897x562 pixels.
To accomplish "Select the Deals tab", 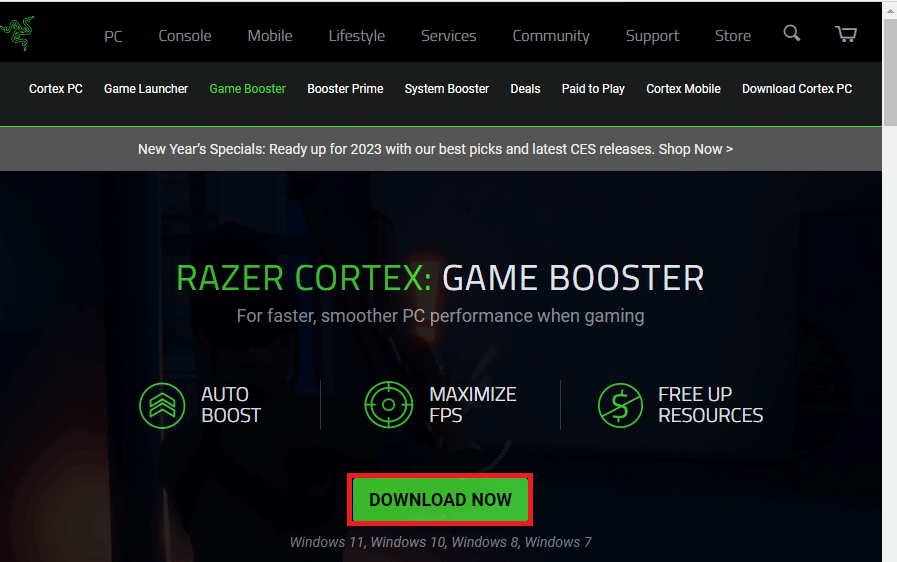I will (525, 89).
